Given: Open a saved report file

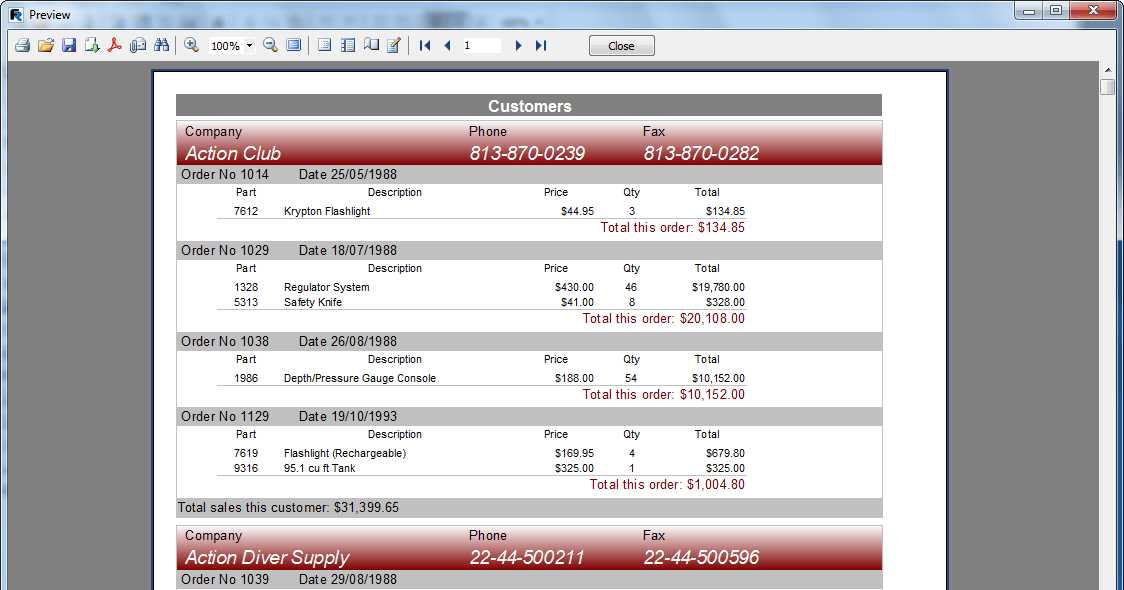Looking at the screenshot, I should [45, 45].
